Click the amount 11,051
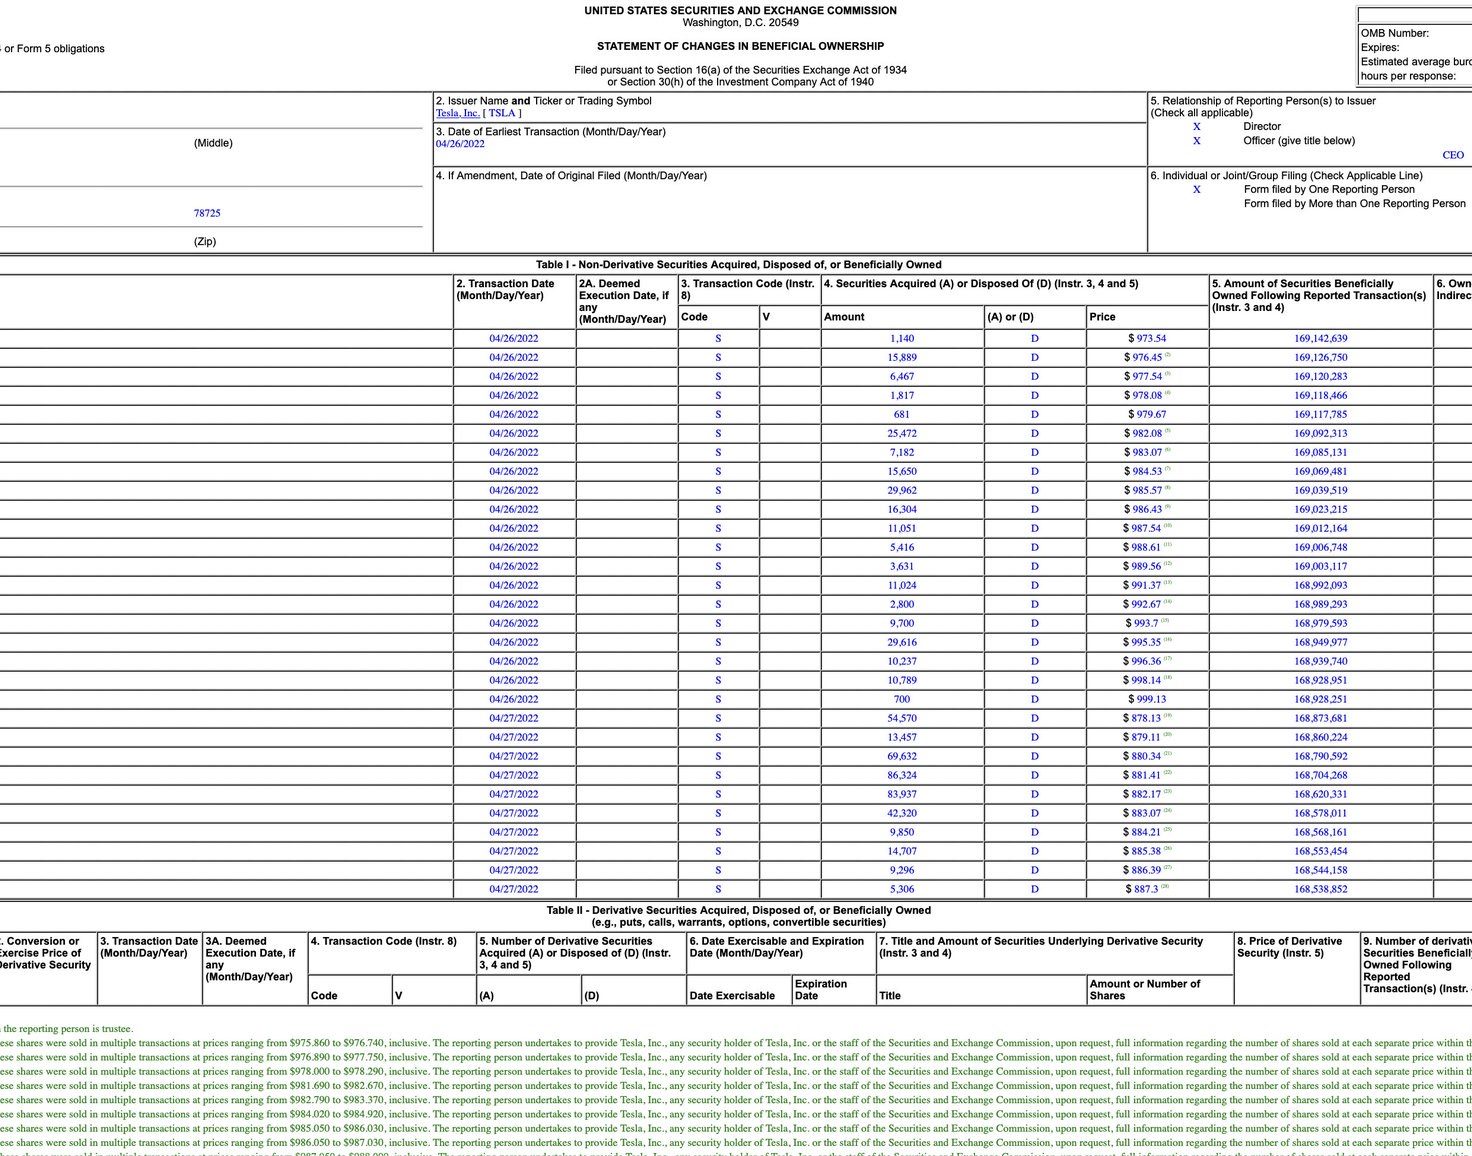 coord(902,529)
